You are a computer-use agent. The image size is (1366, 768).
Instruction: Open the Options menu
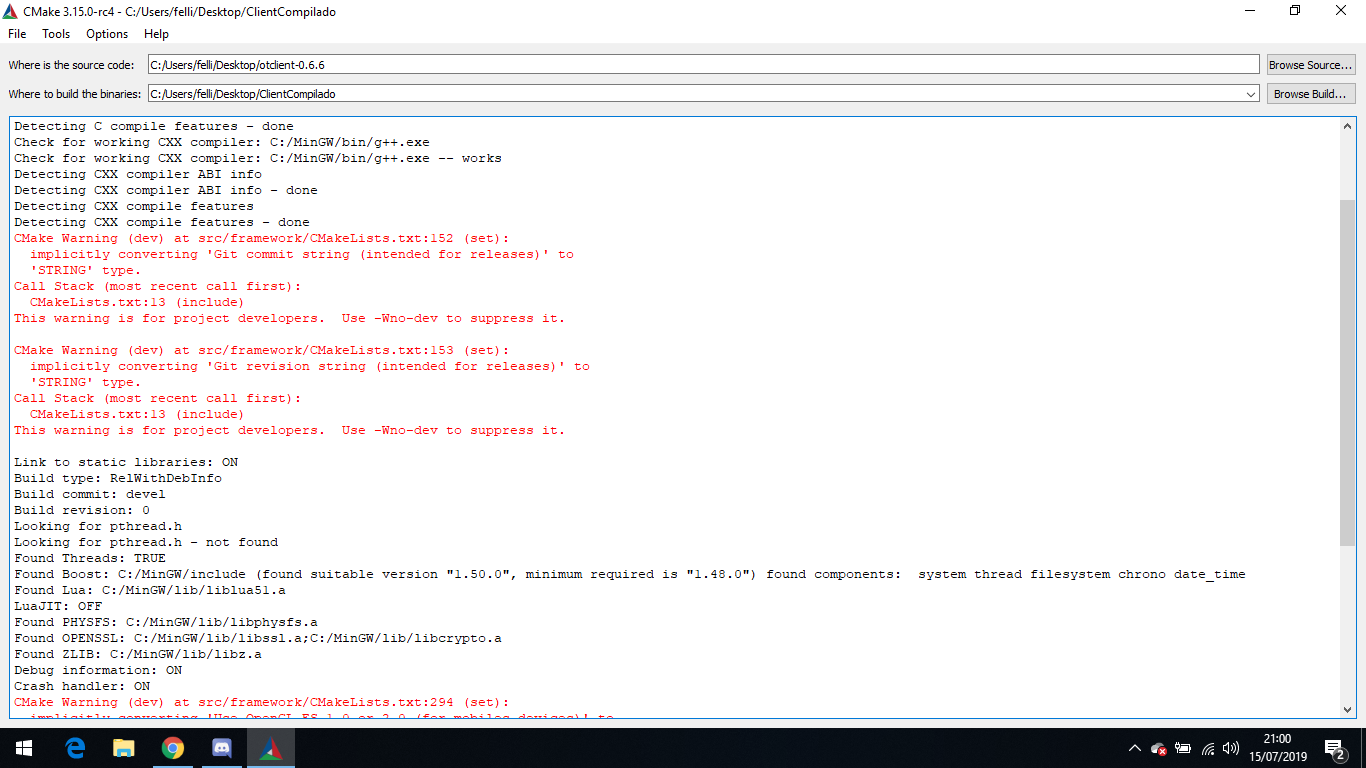pyautogui.click(x=107, y=34)
